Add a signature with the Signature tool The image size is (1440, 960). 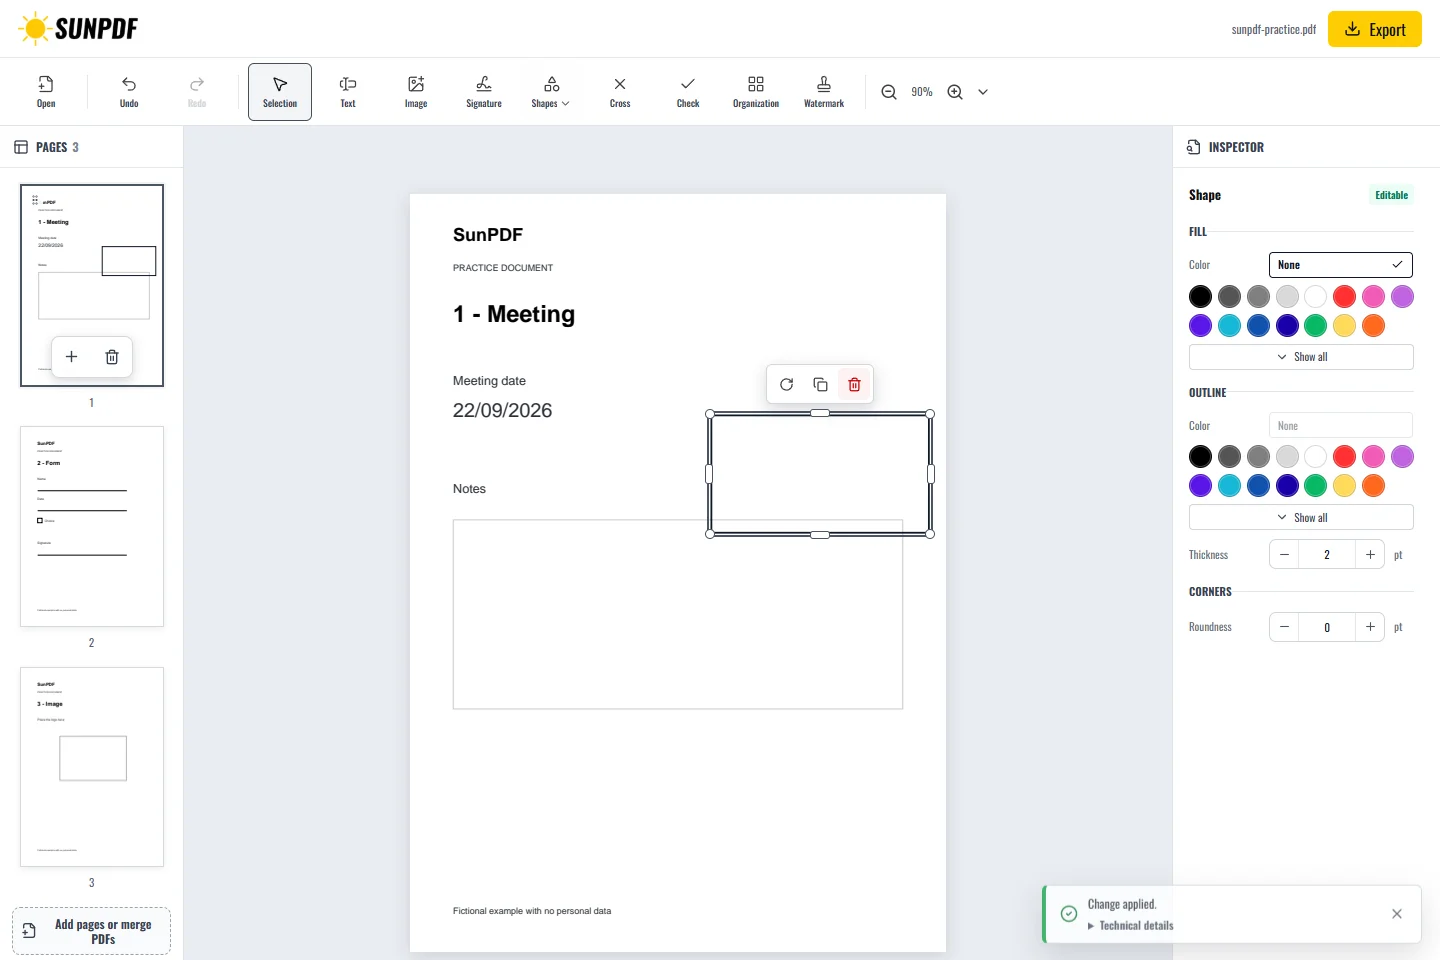pos(484,92)
